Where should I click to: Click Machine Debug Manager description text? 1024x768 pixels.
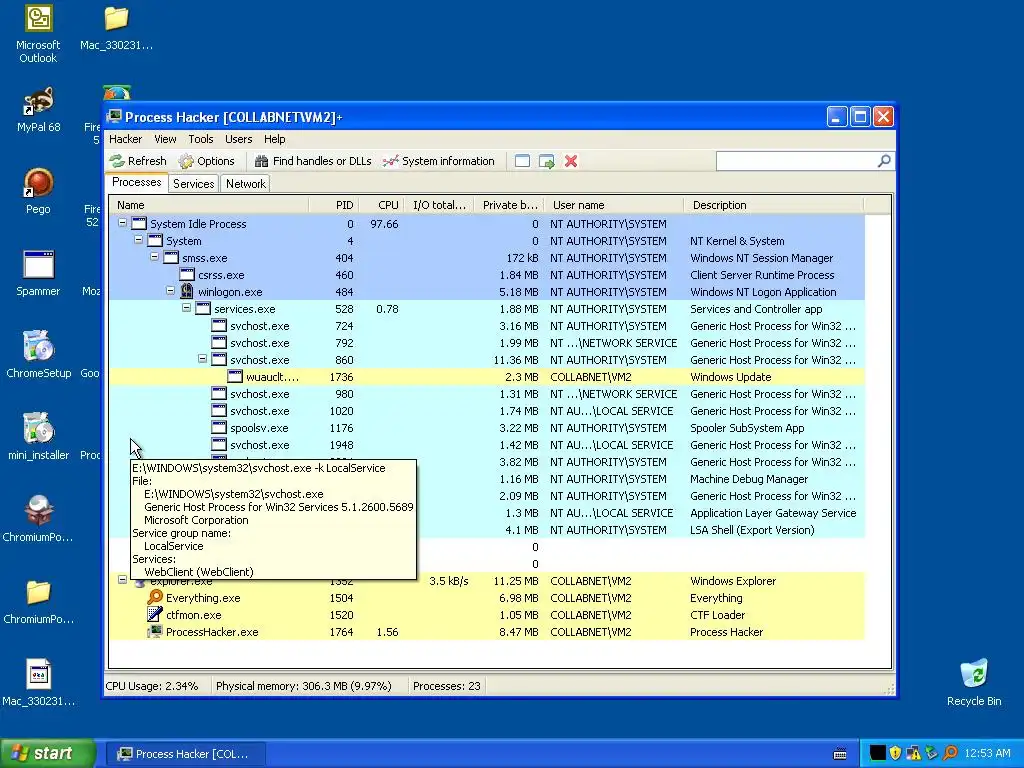pos(749,479)
